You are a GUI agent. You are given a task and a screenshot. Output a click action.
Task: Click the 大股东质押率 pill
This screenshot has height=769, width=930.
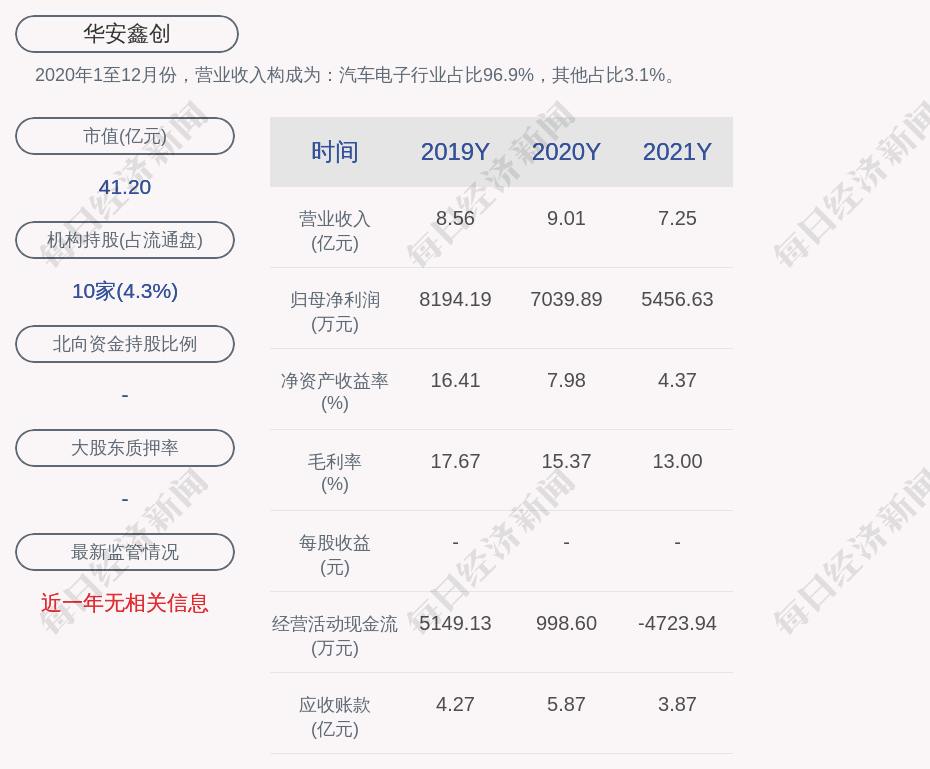tap(125, 448)
